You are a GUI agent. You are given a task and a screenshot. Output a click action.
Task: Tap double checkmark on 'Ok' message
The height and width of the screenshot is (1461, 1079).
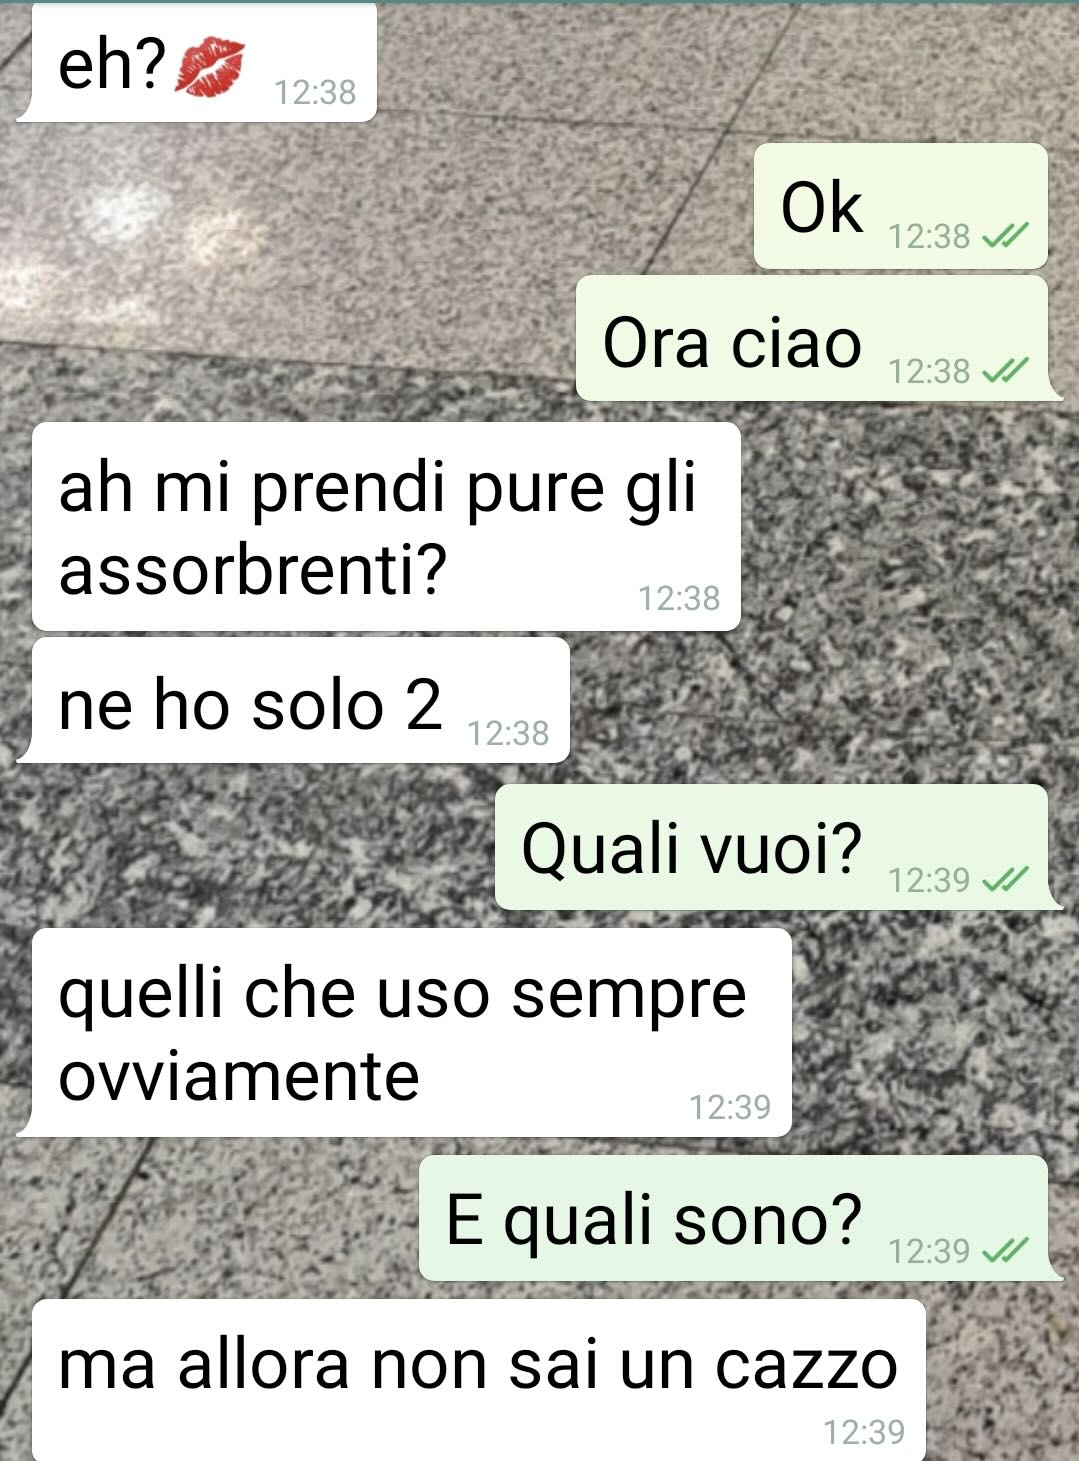pos(1005,236)
